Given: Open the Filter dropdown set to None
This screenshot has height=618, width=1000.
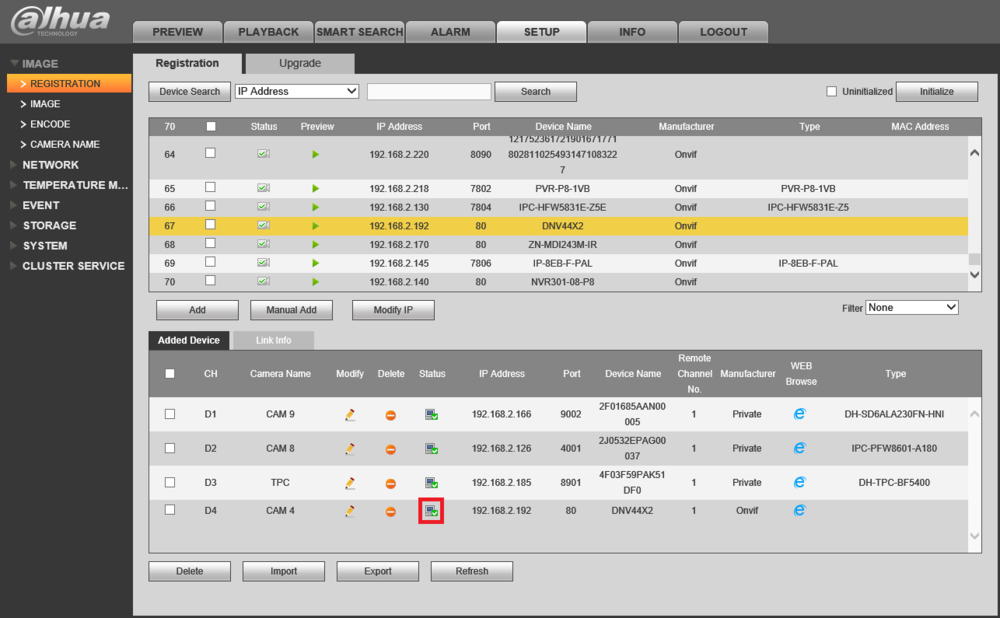Looking at the screenshot, I should coord(912,307).
